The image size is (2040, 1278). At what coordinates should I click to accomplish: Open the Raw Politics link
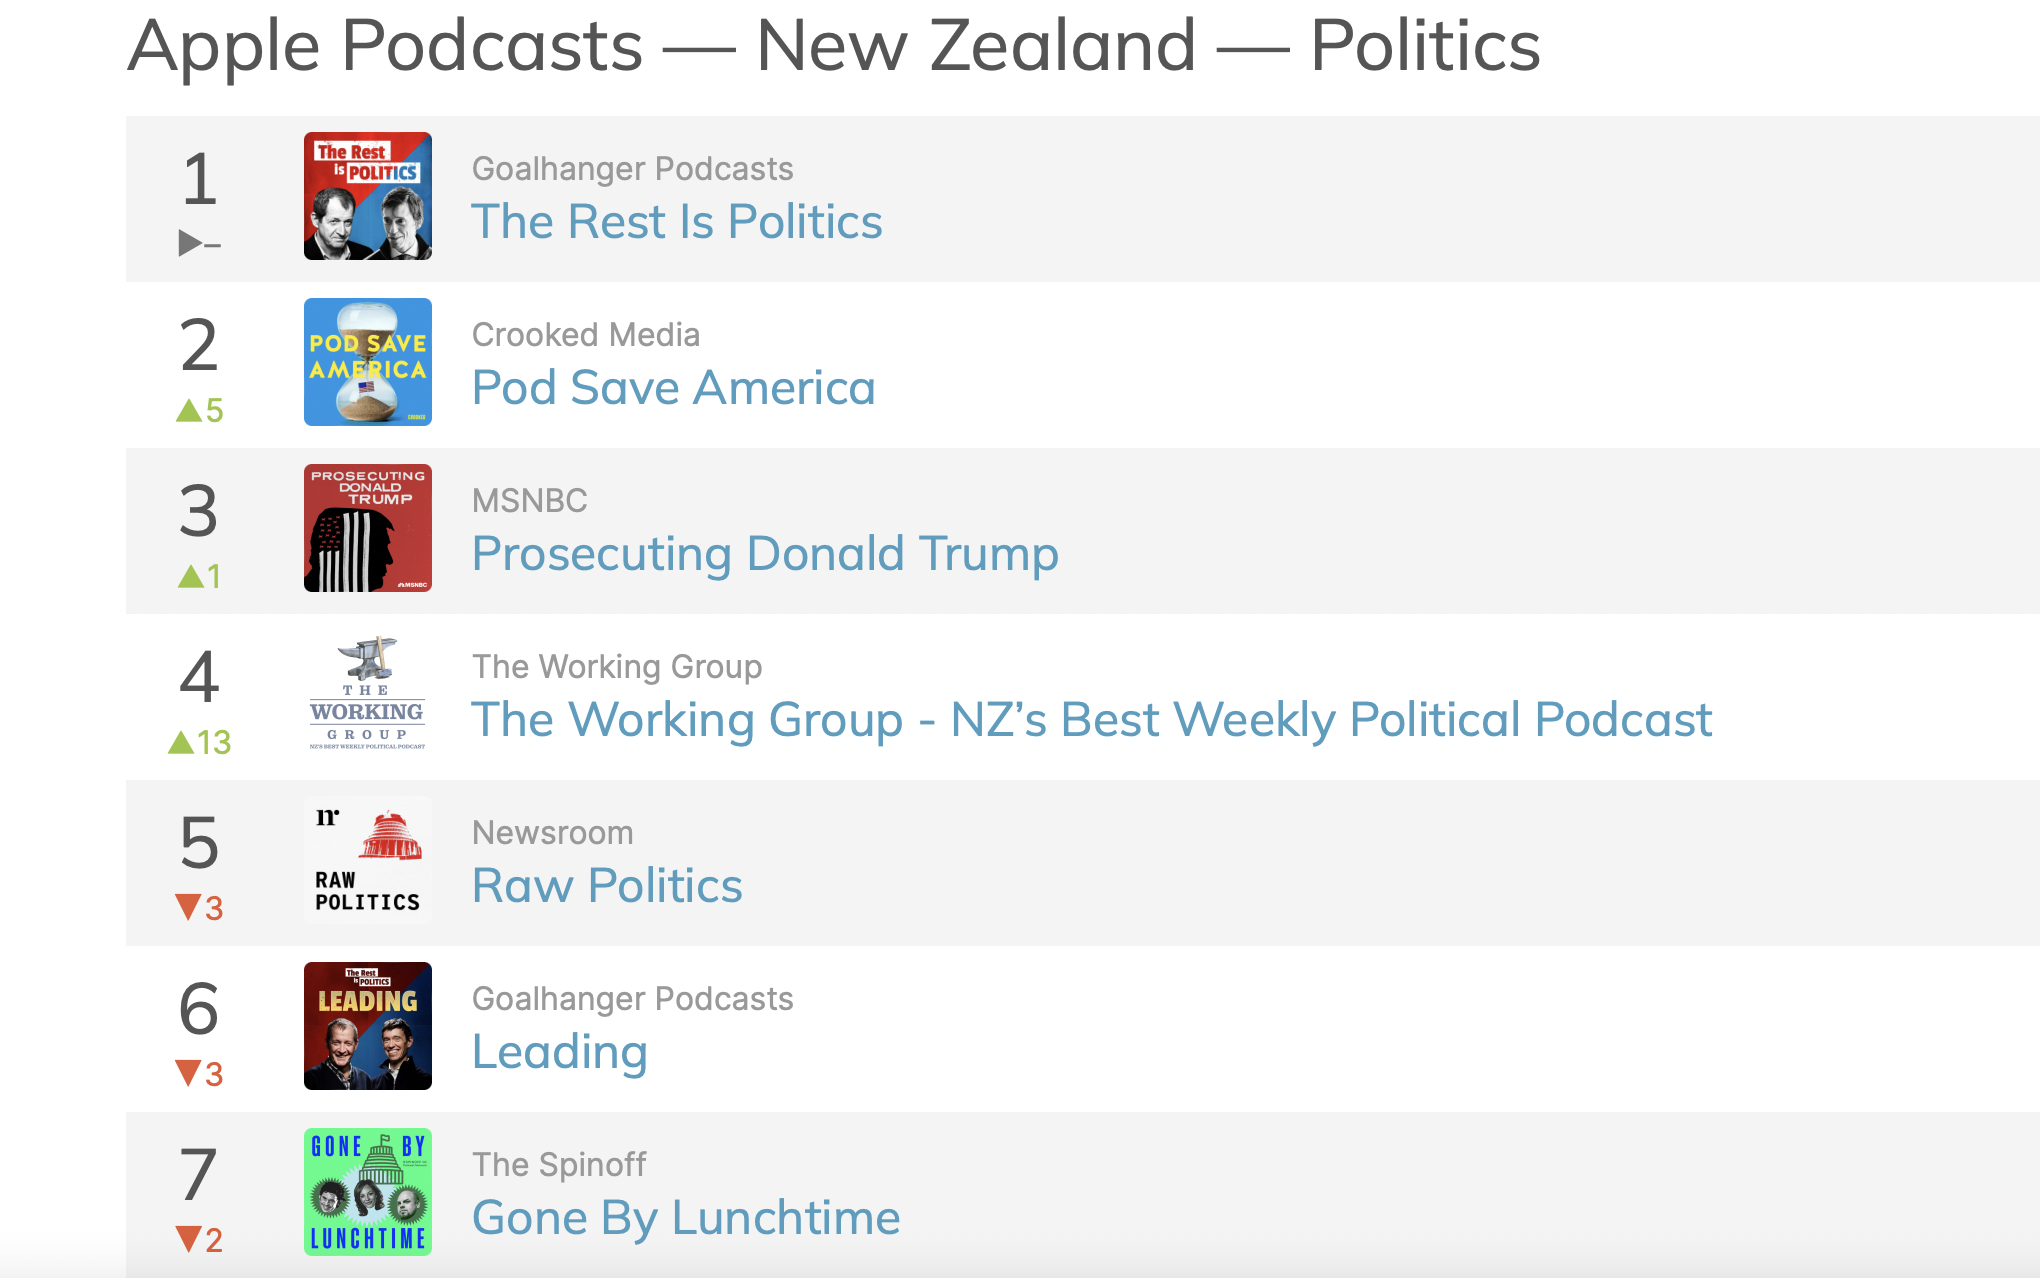[607, 886]
